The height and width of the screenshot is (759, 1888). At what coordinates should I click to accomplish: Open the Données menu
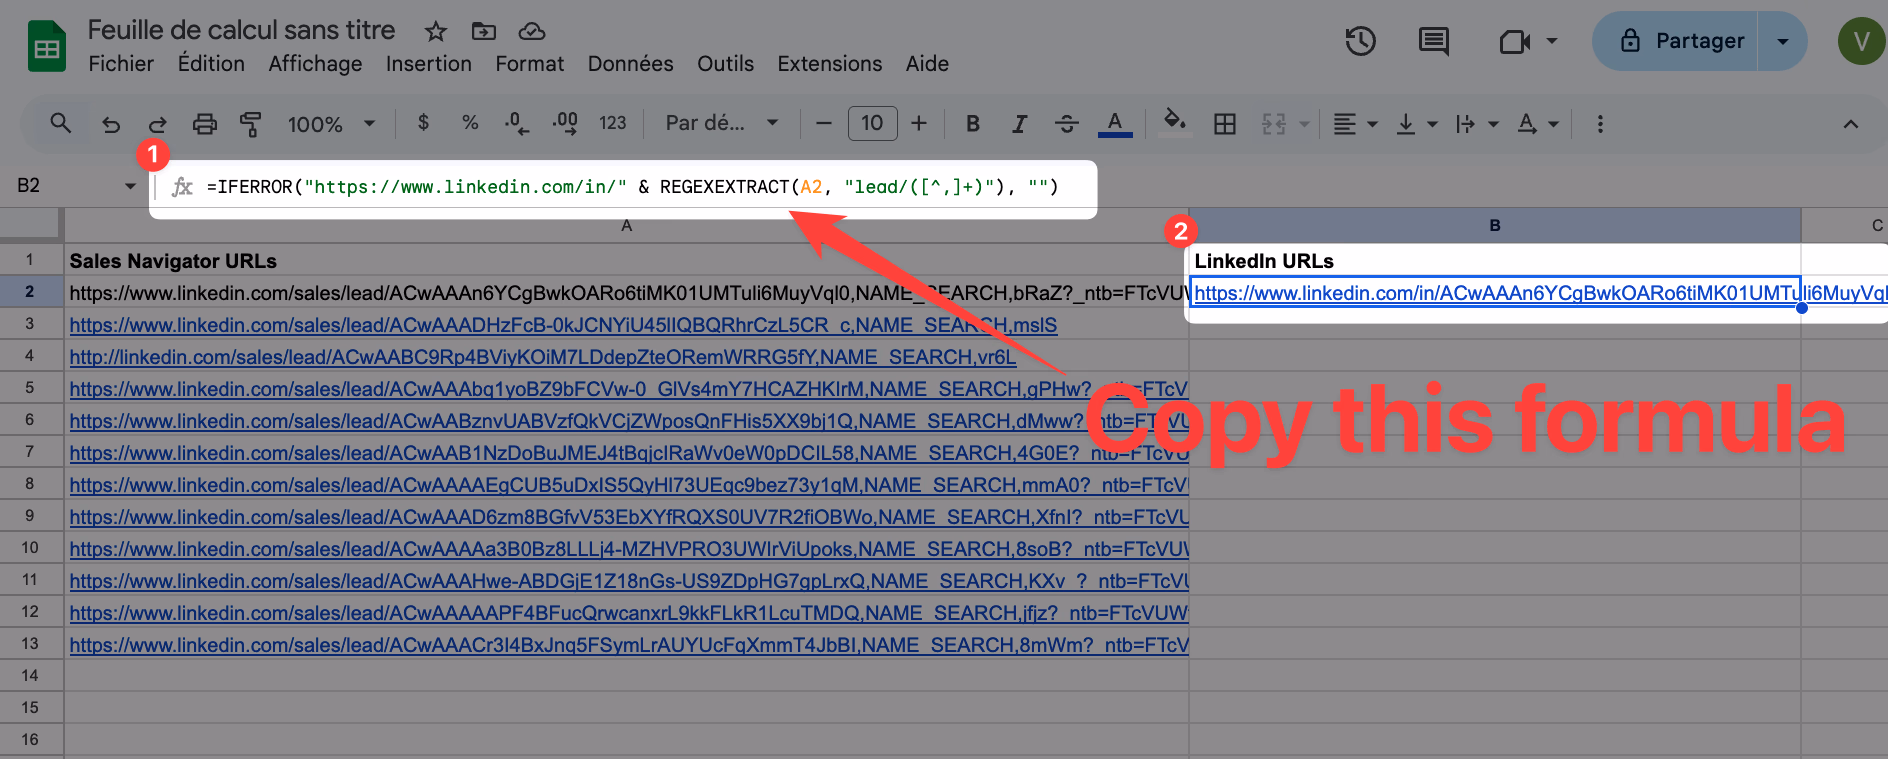click(630, 64)
